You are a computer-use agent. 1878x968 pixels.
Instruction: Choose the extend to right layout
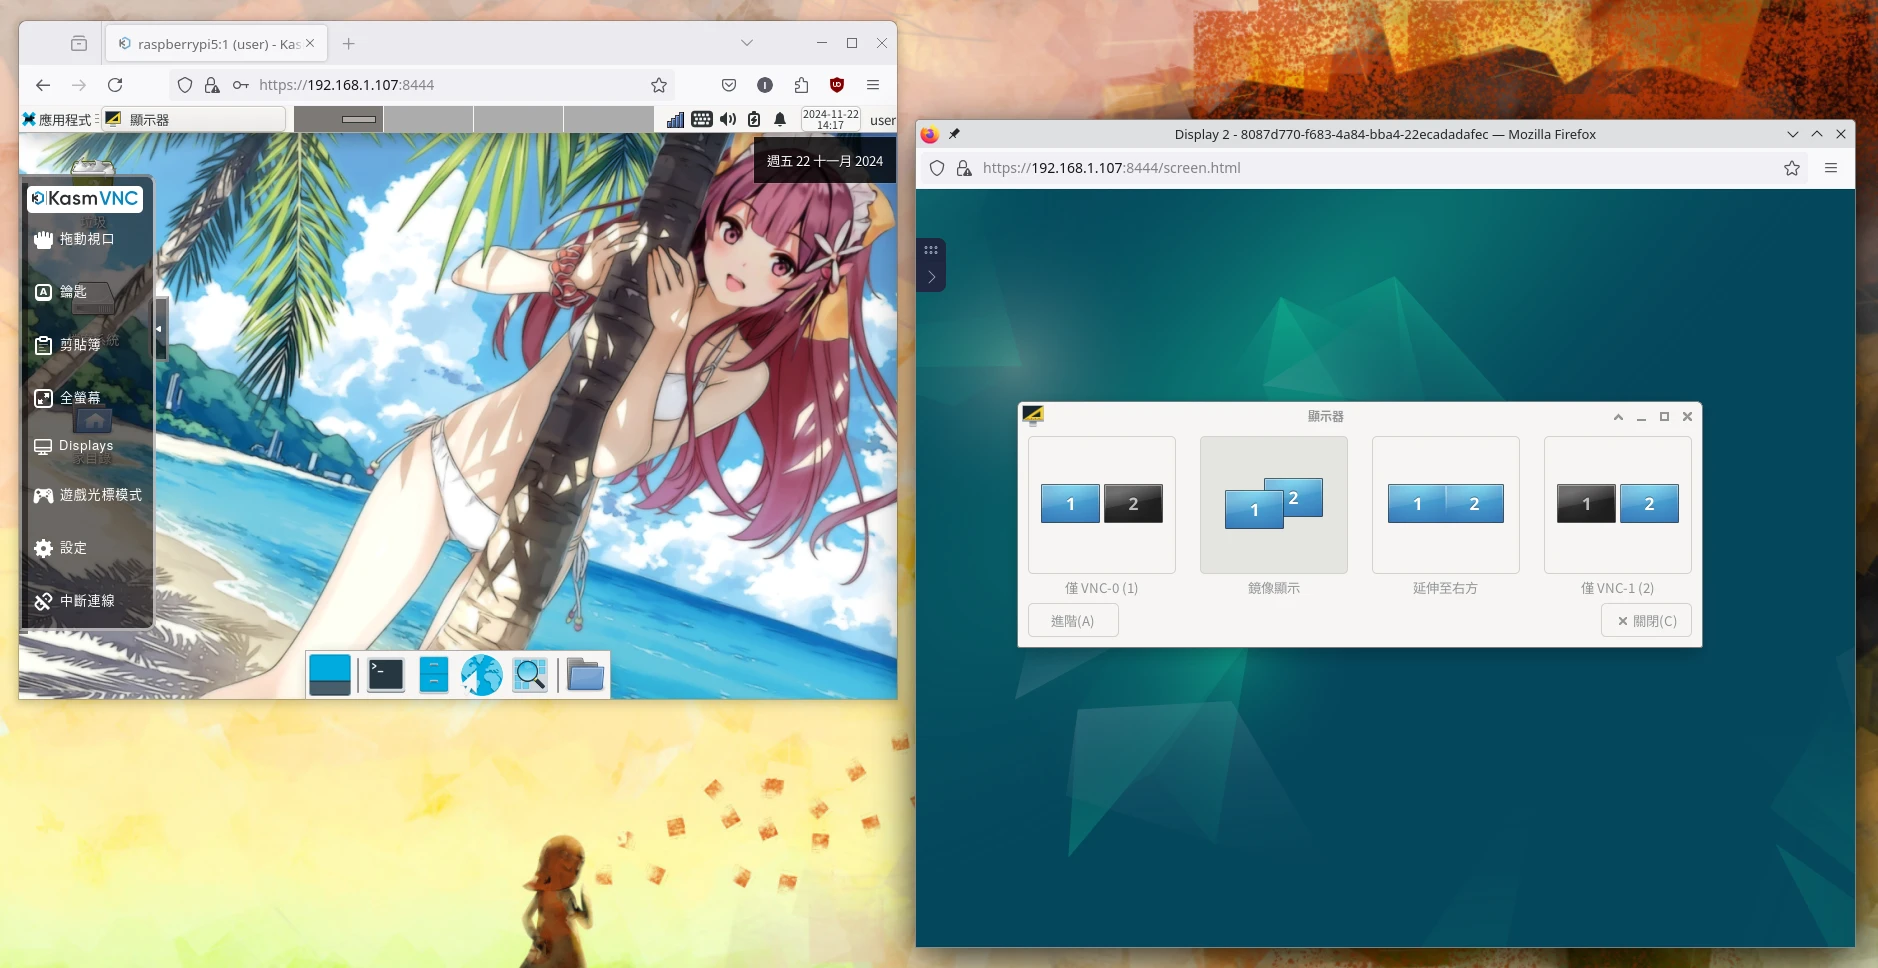(x=1445, y=505)
